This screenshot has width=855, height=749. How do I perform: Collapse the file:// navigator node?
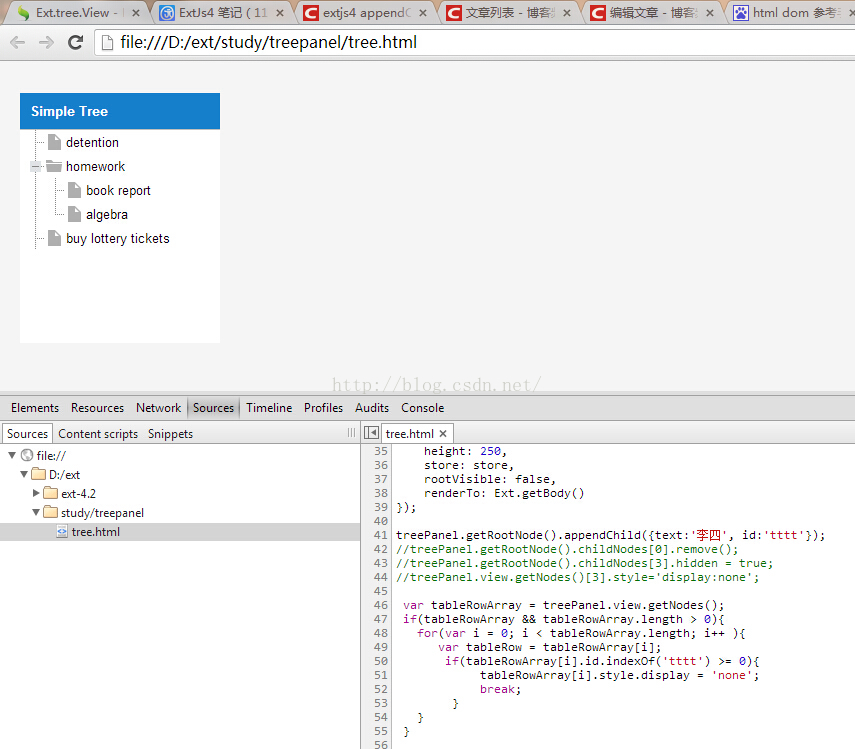(x=11, y=455)
